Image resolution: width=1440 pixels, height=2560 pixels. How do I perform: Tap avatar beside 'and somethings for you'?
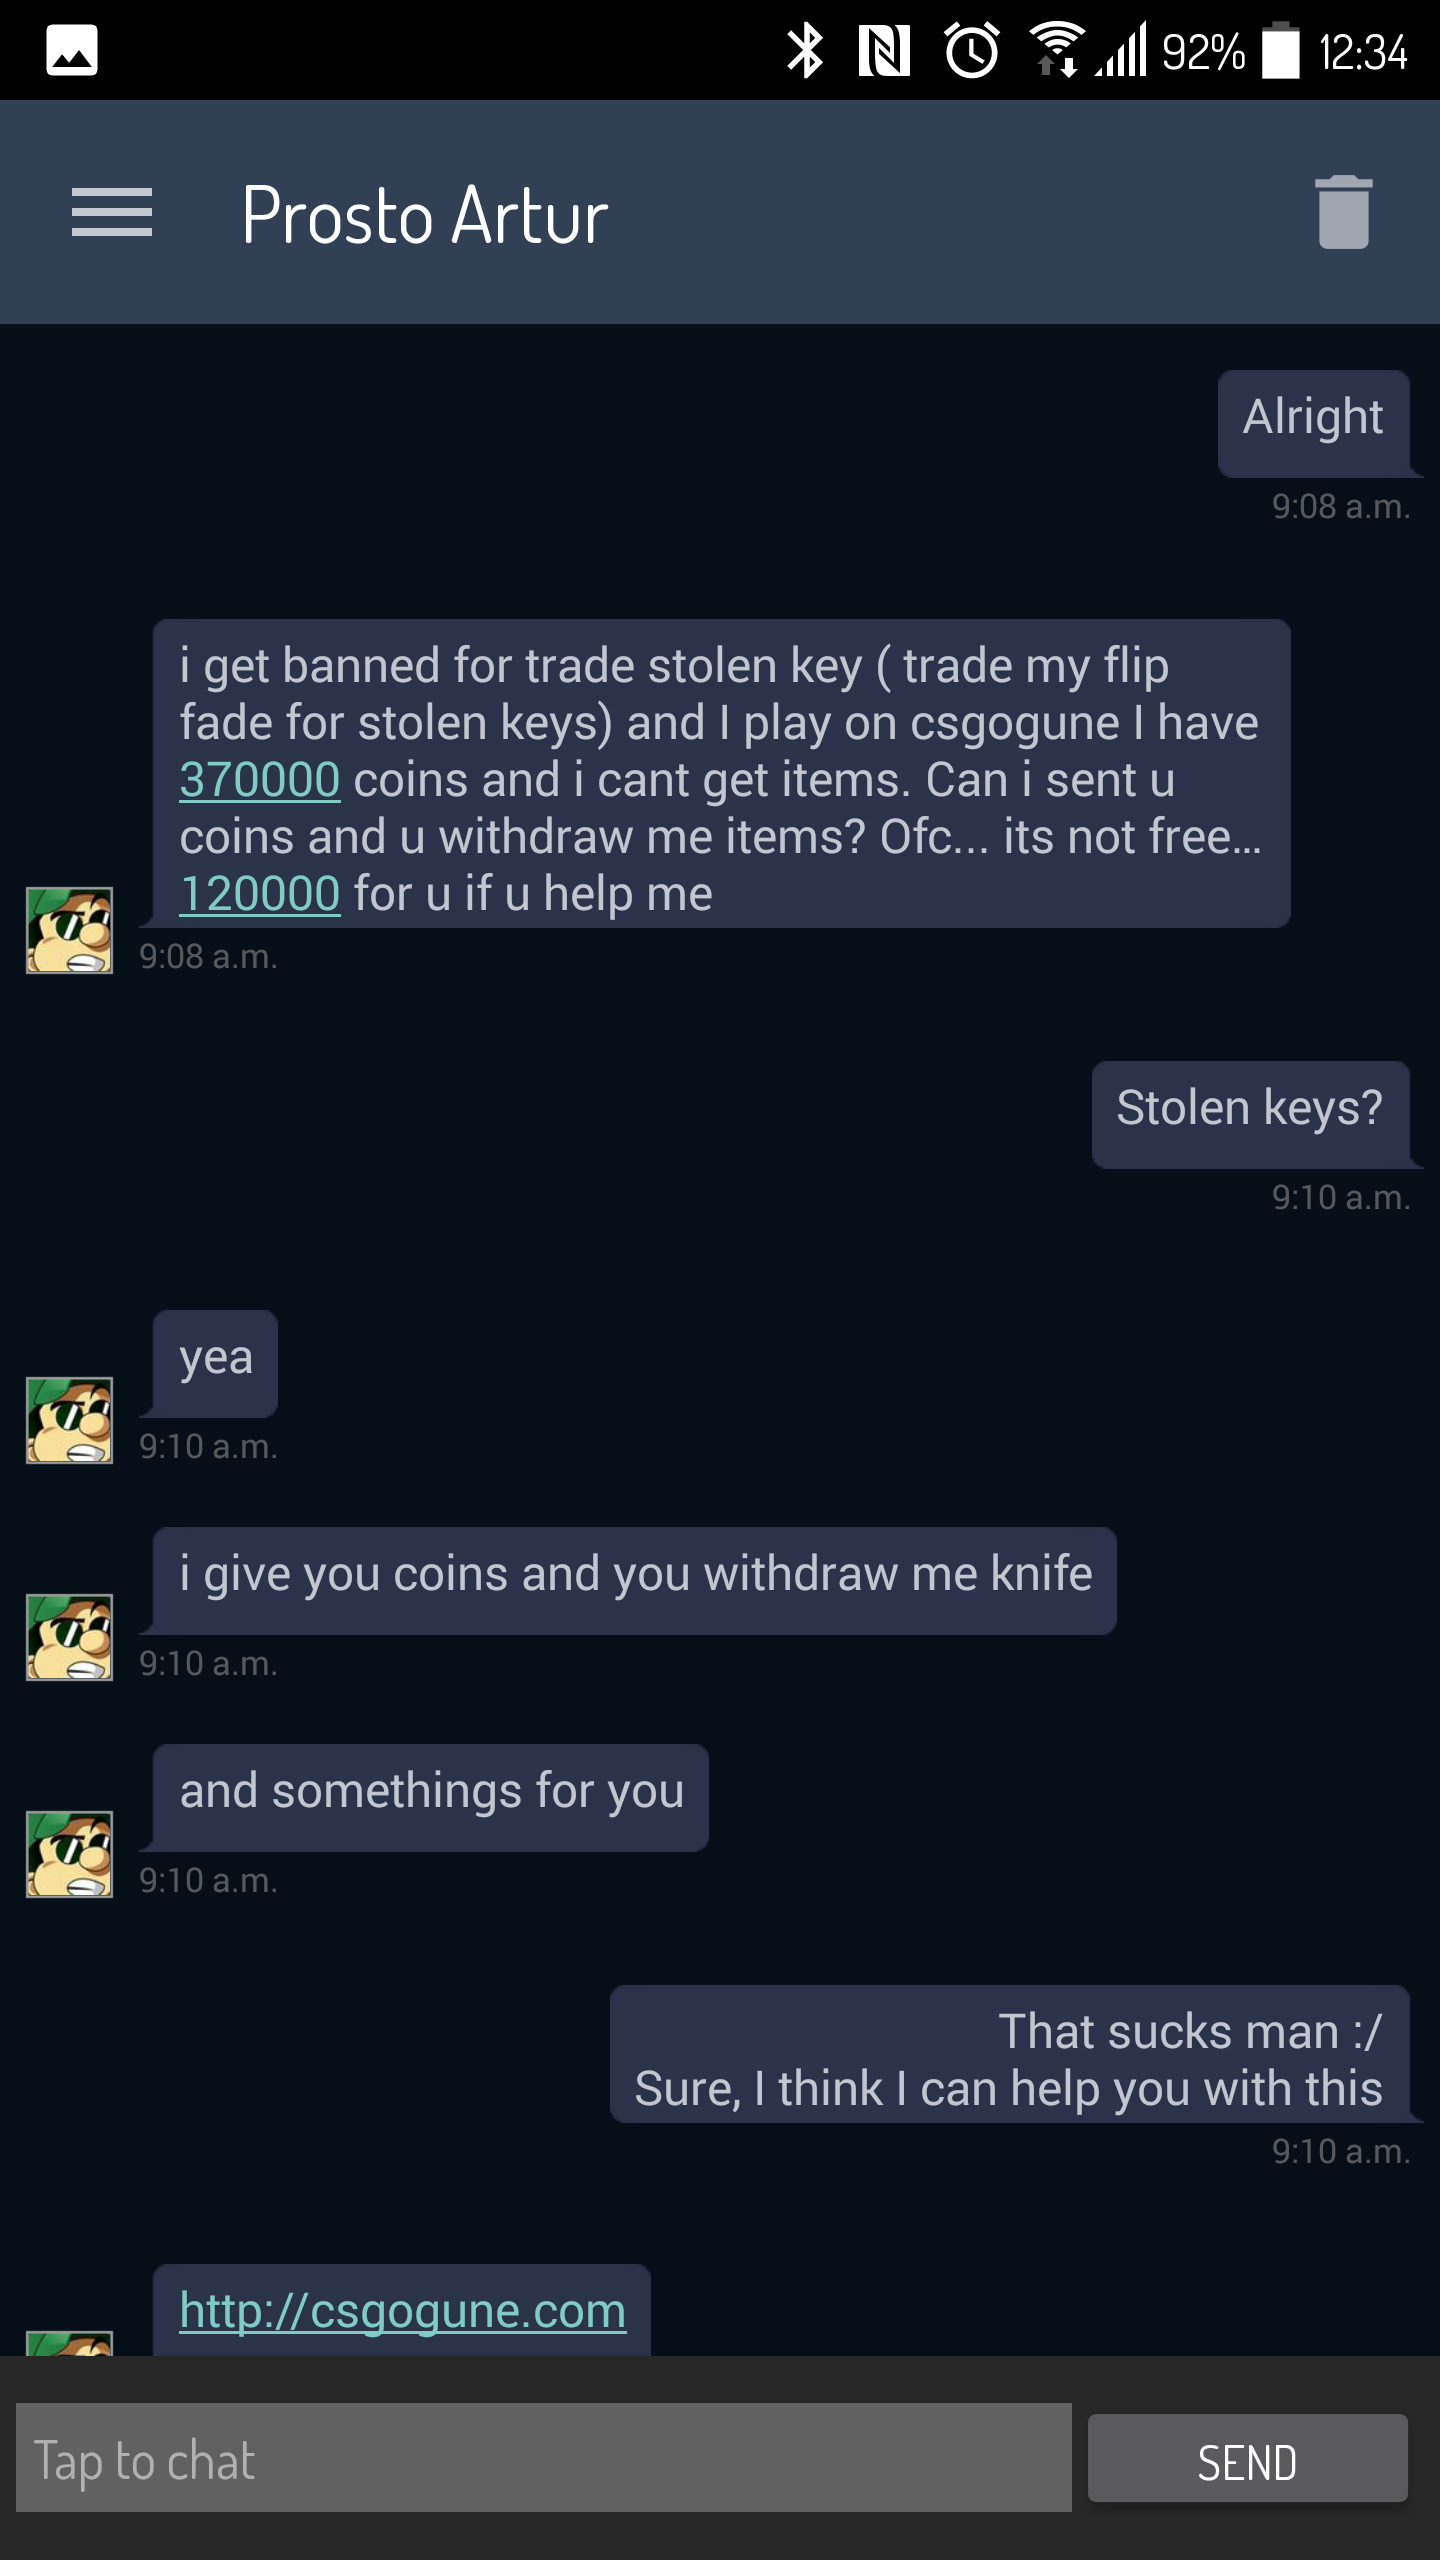pos(69,1854)
